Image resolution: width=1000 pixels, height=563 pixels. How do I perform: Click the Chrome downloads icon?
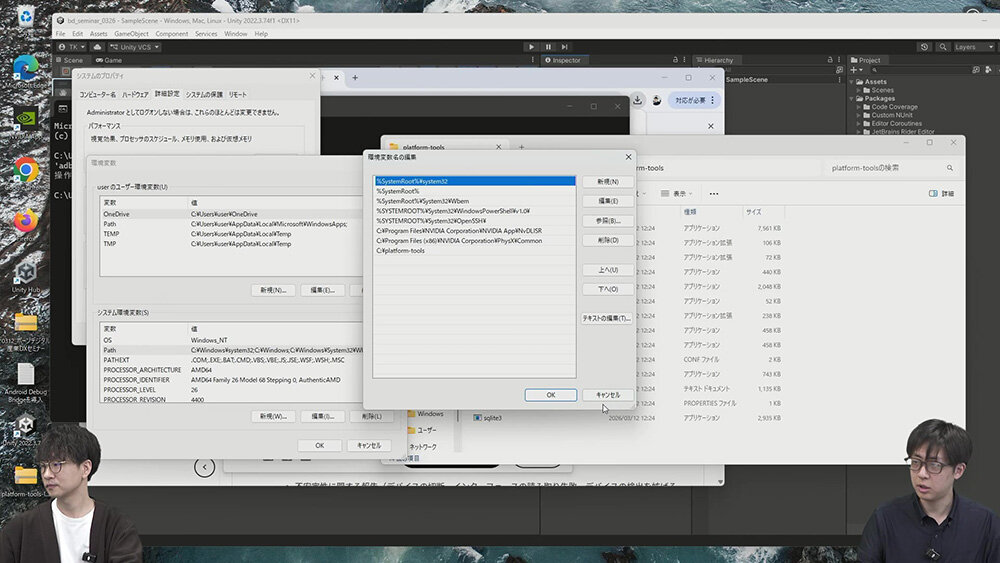pos(636,100)
